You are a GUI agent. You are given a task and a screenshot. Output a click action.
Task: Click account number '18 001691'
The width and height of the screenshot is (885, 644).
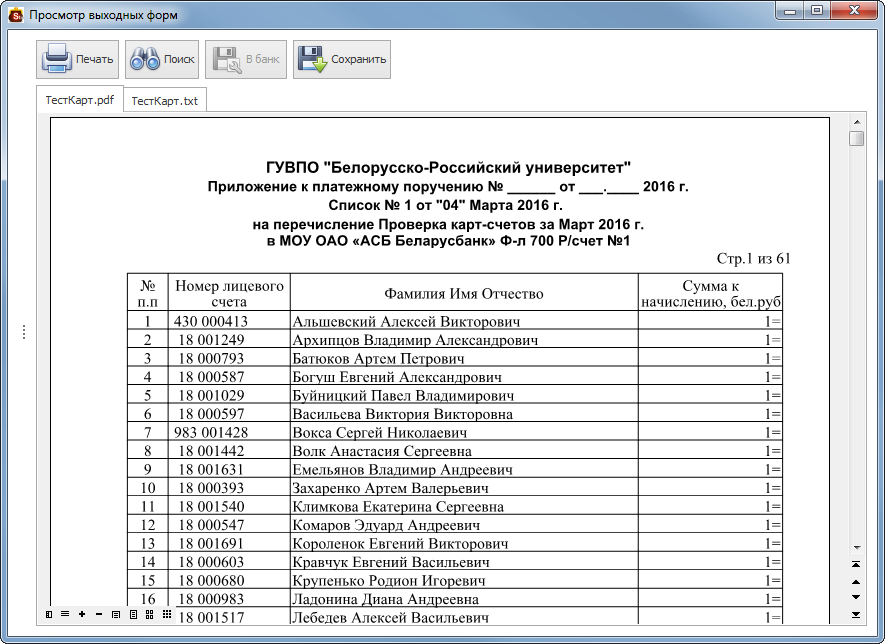point(211,544)
